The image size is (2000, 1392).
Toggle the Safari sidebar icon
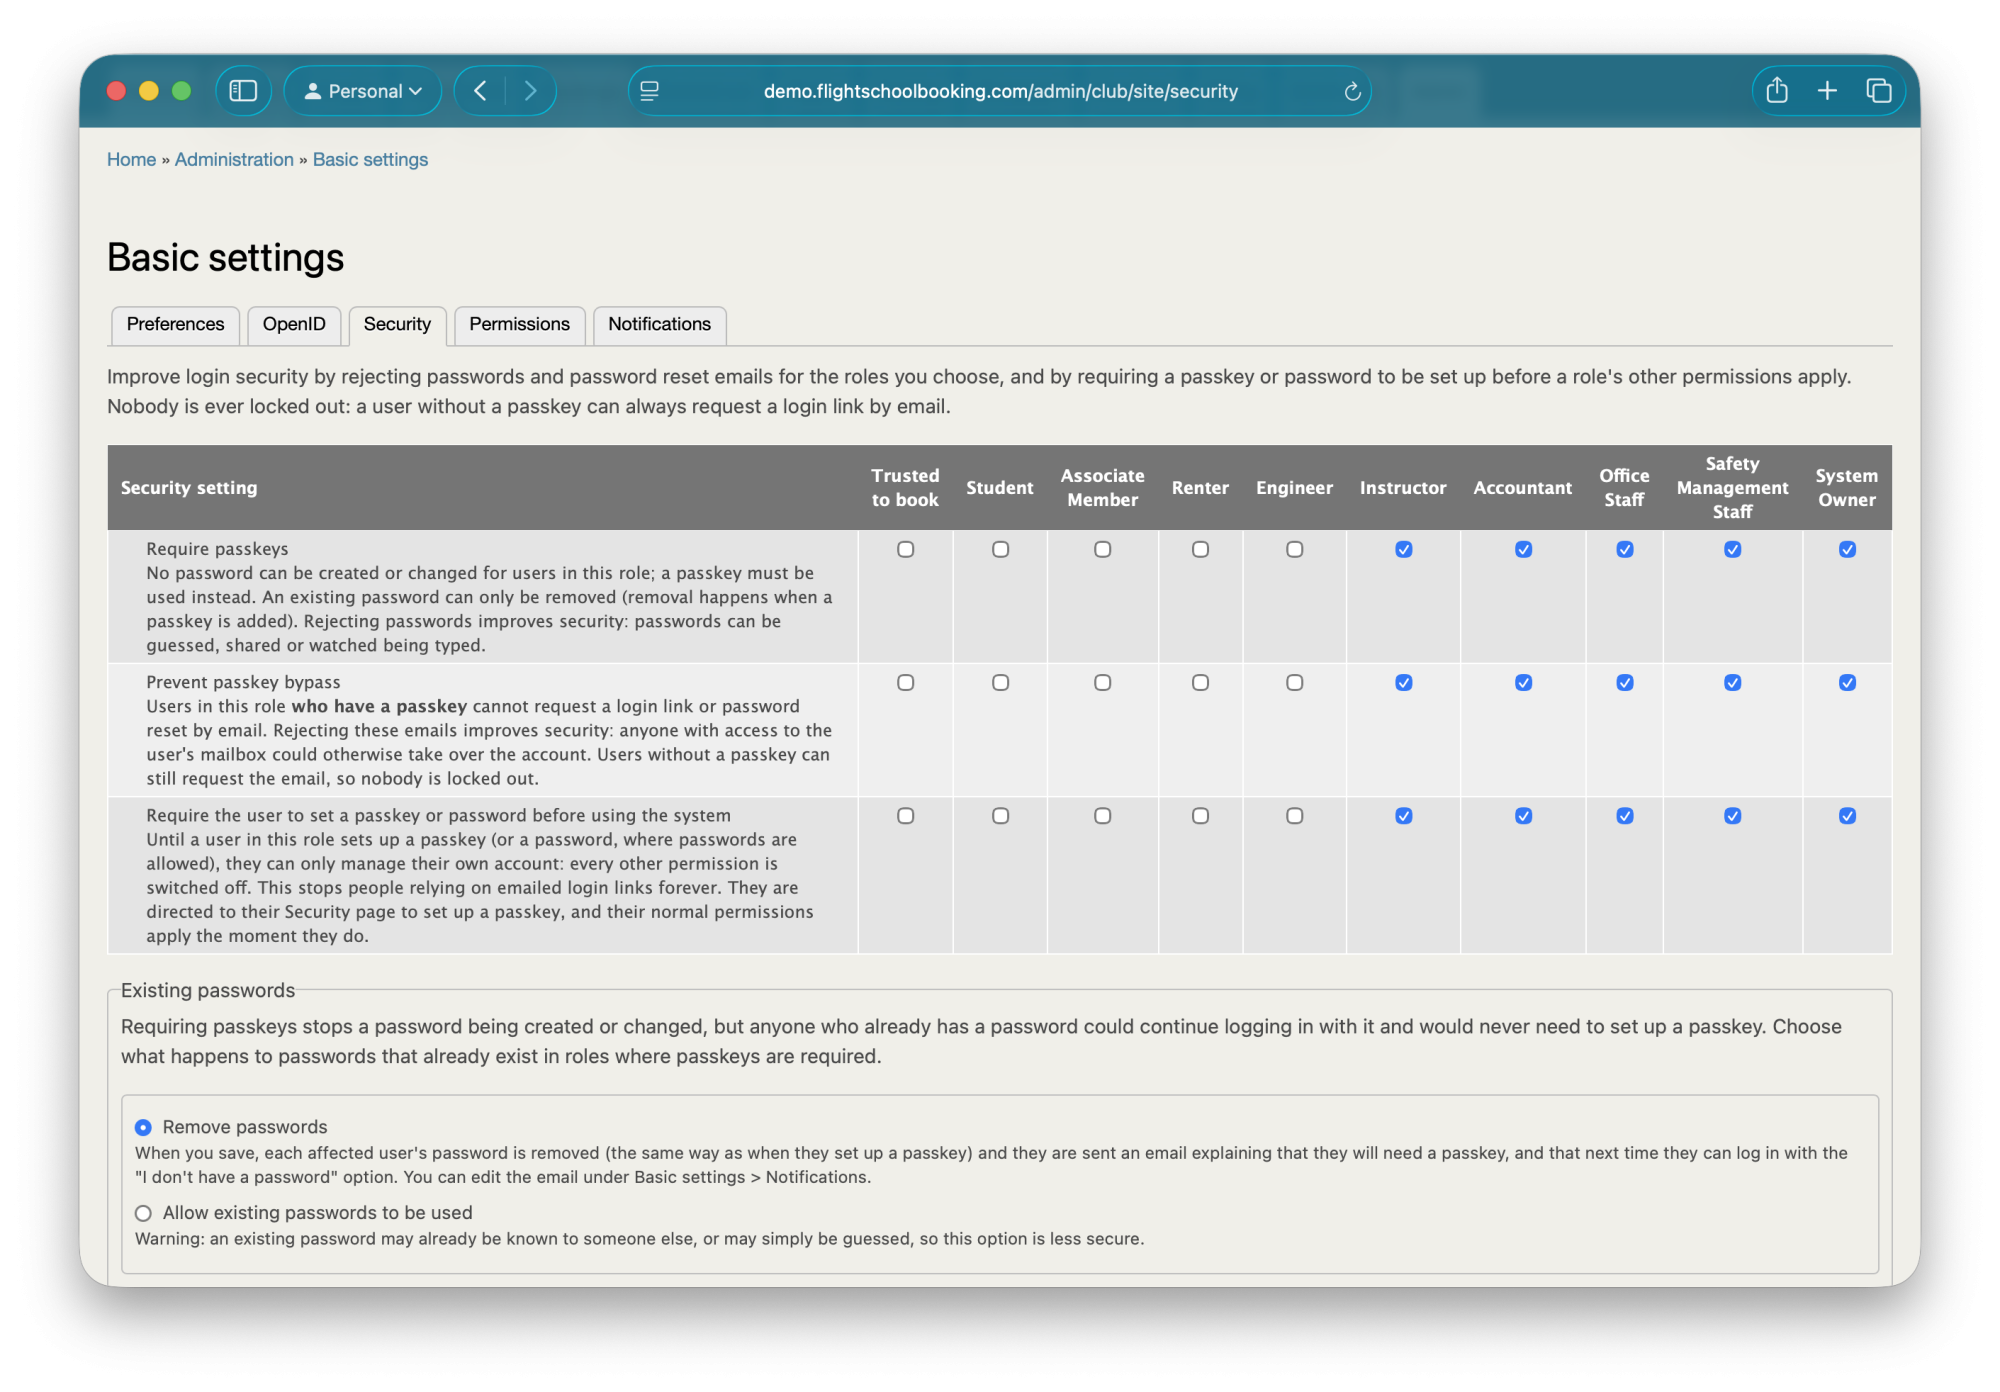243,91
